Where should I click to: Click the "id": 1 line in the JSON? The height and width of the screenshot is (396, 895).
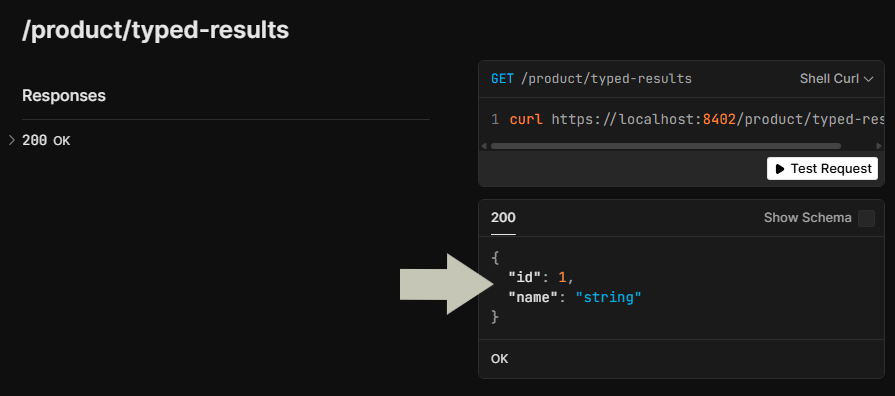[x=541, y=277]
